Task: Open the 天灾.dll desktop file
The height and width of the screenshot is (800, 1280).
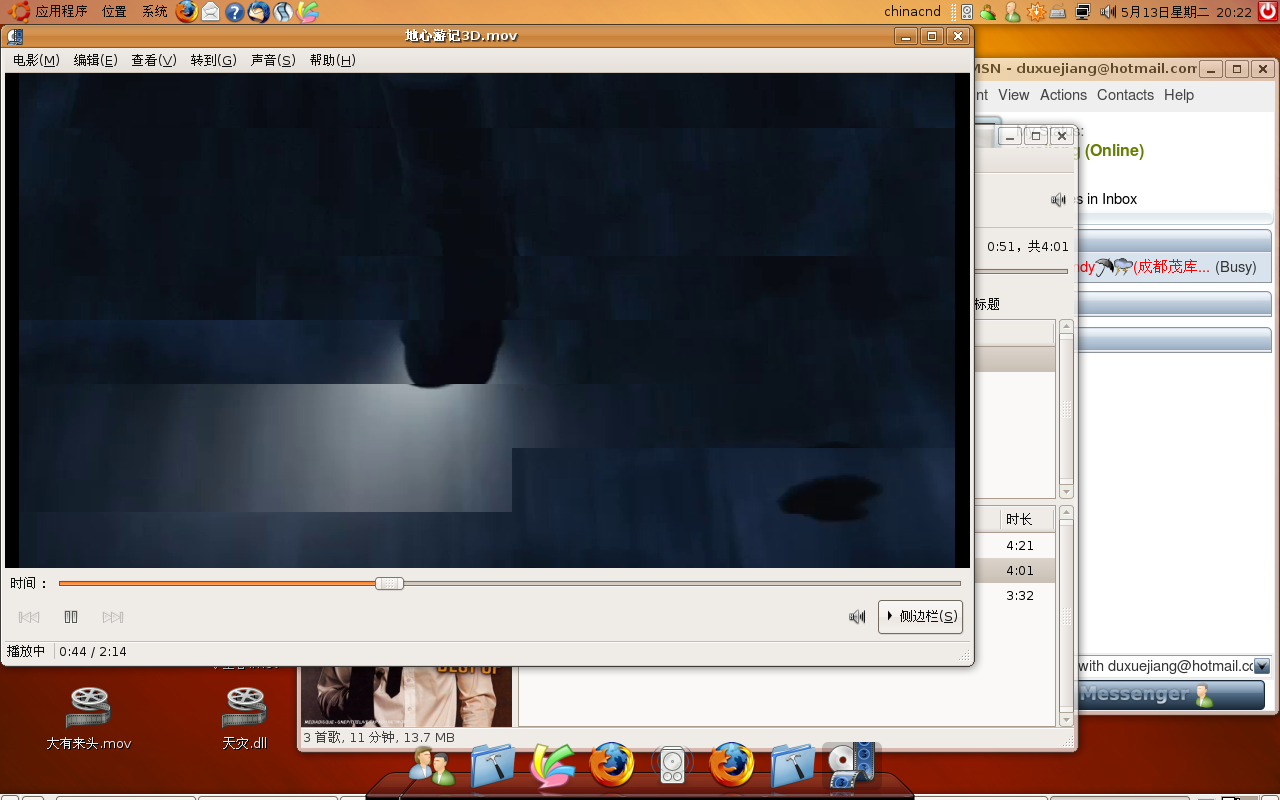Action: [x=245, y=718]
